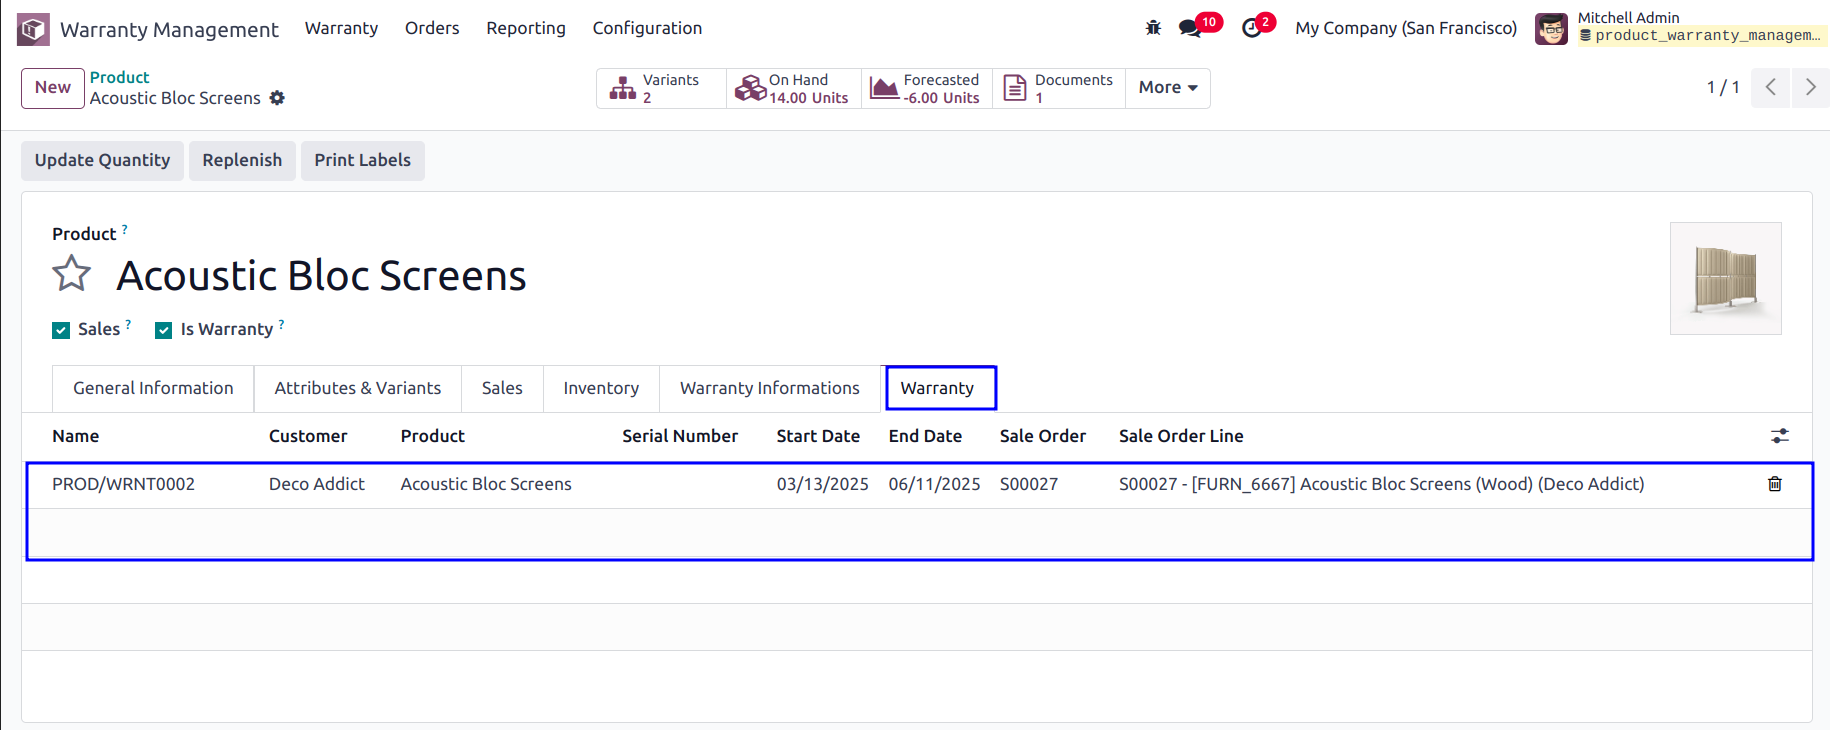
Task: Sort by End Date column header
Action: point(925,436)
